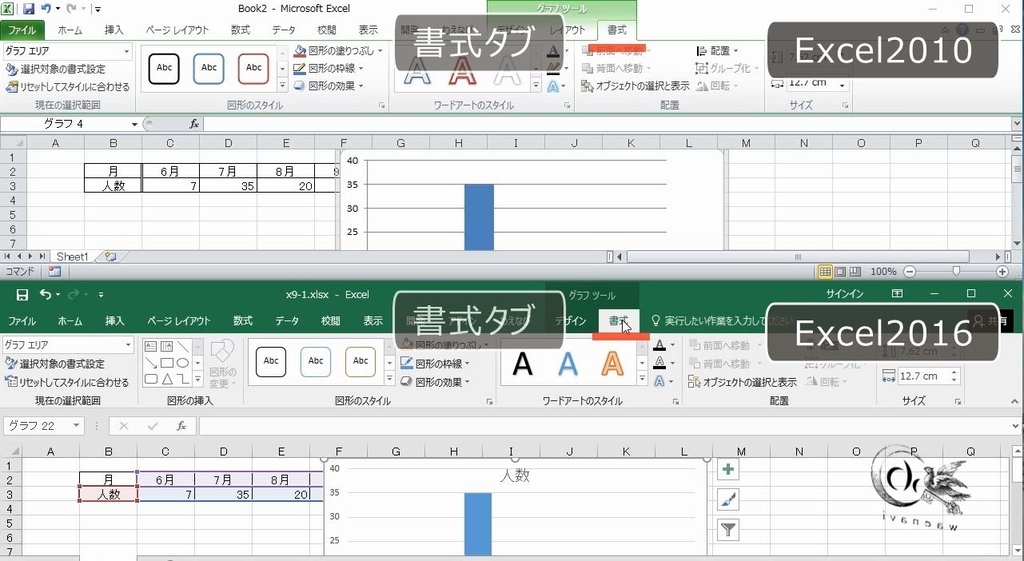Select red-outlined Abc shape style in Excel 2010

click(253, 68)
